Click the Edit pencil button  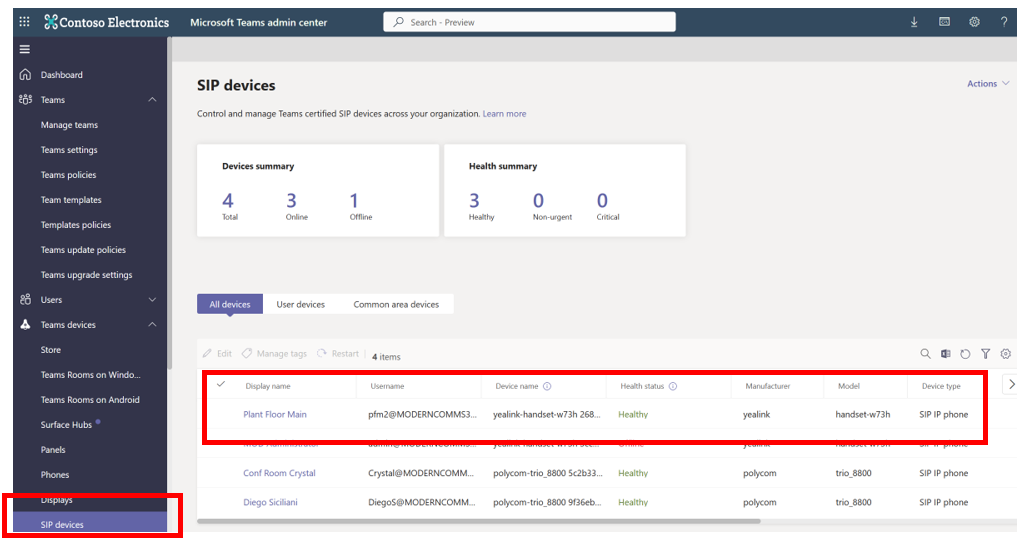coord(217,353)
